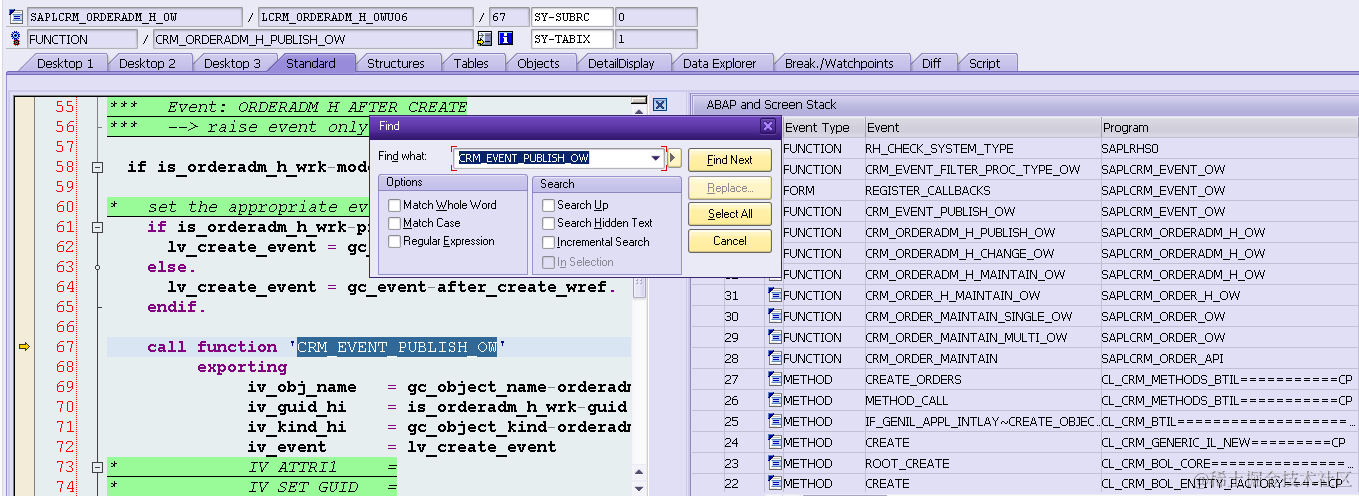Click the Event Type column header
The image size is (1359, 496).
[x=822, y=127]
